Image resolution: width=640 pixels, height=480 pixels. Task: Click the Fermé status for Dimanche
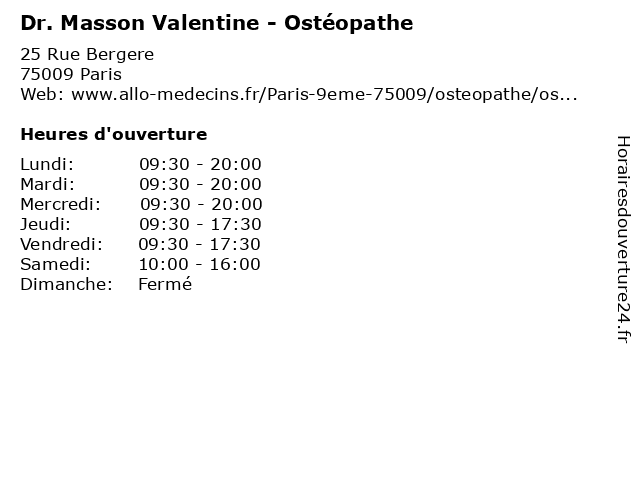pyautogui.click(x=165, y=284)
